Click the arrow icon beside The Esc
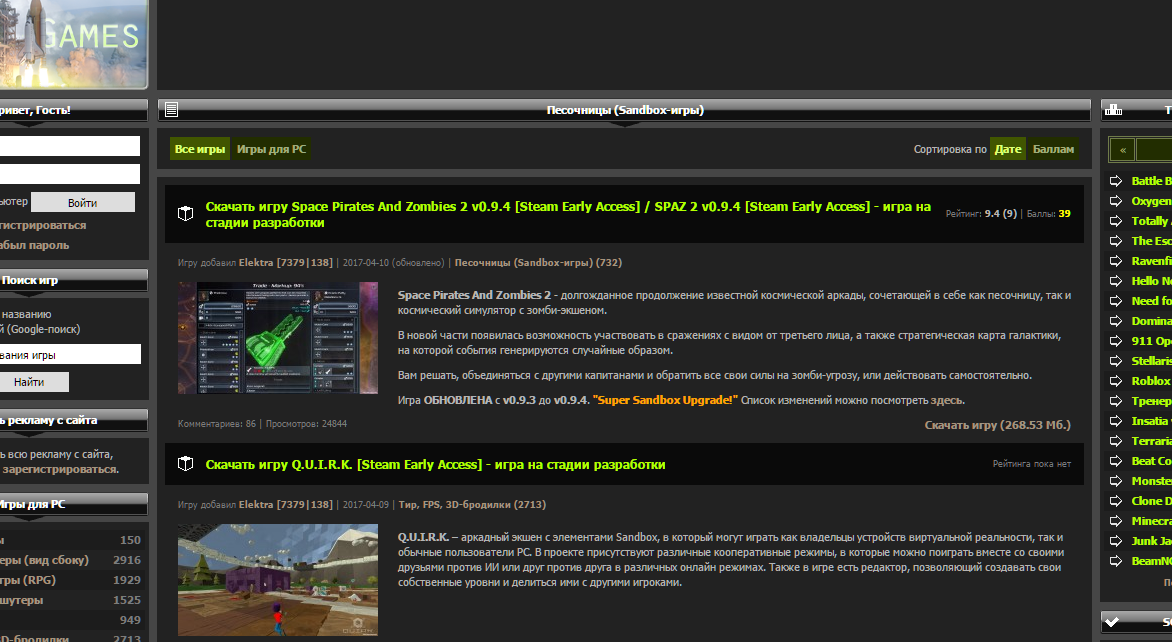Viewport: 1172px width, 642px height. [x=1116, y=241]
